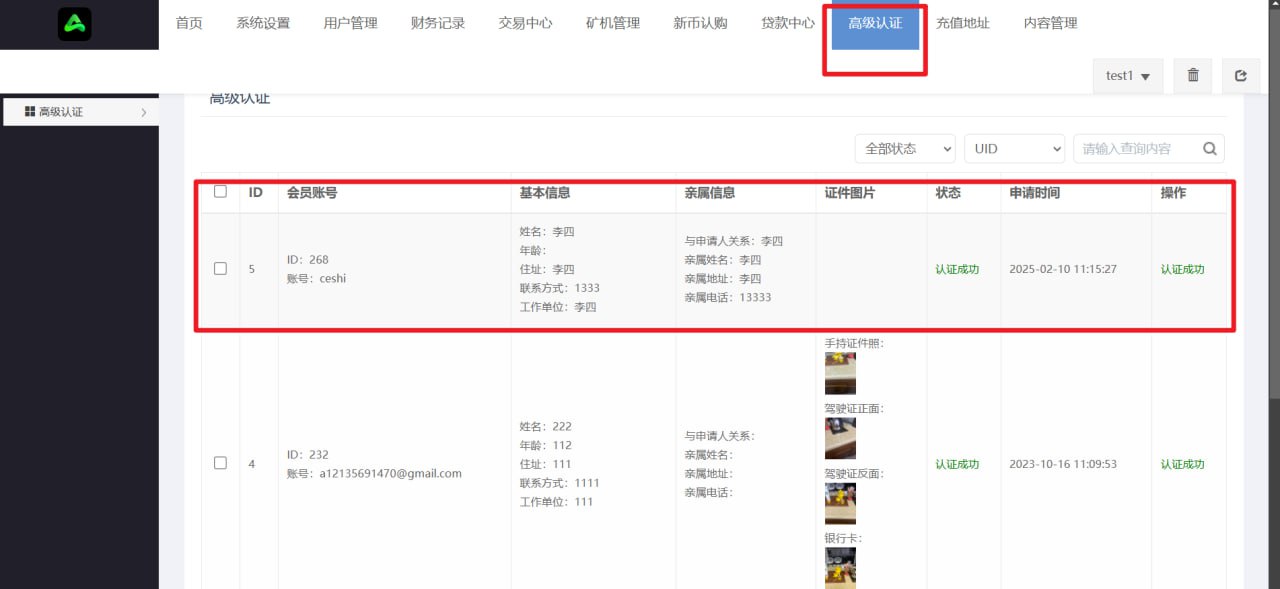Click the search magnifier icon
This screenshot has height=589, width=1280.
pos(1209,148)
